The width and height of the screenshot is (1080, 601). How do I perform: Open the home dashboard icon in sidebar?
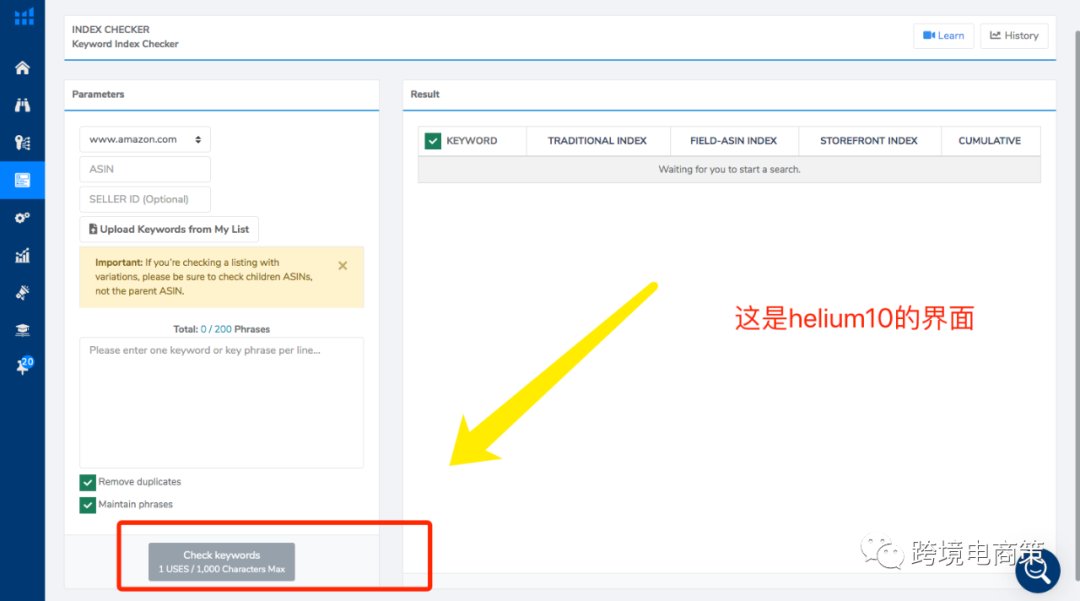[22, 68]
